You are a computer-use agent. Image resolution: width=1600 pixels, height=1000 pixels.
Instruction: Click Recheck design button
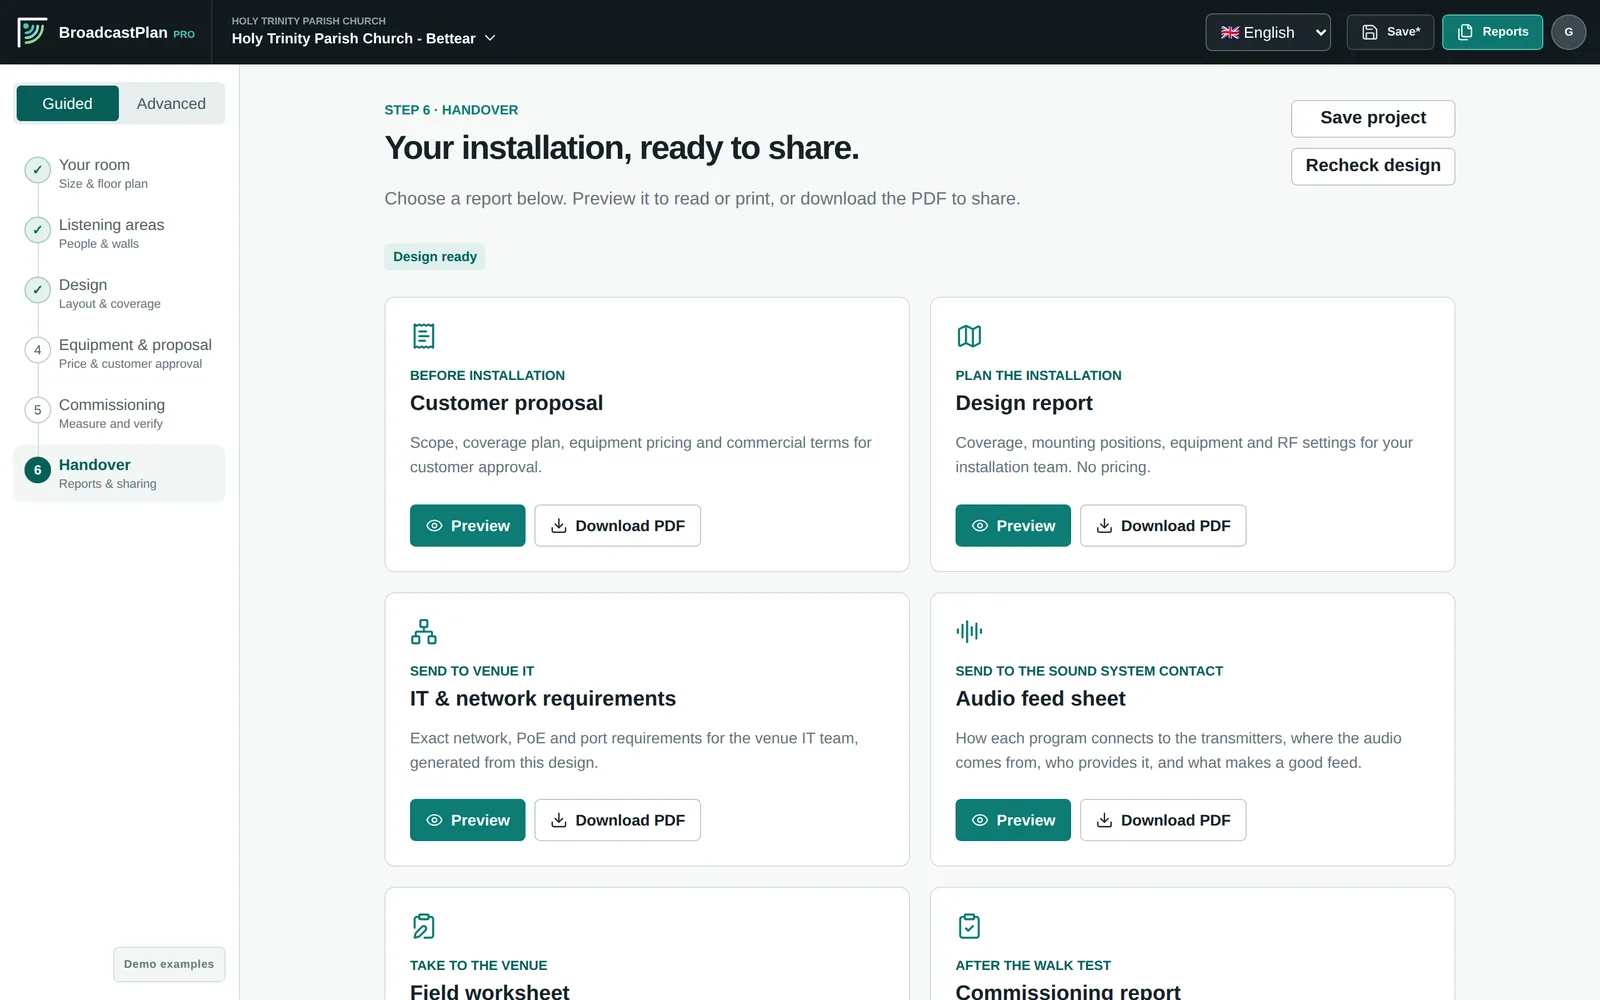pyautogui.click(x=1373, y=166)
